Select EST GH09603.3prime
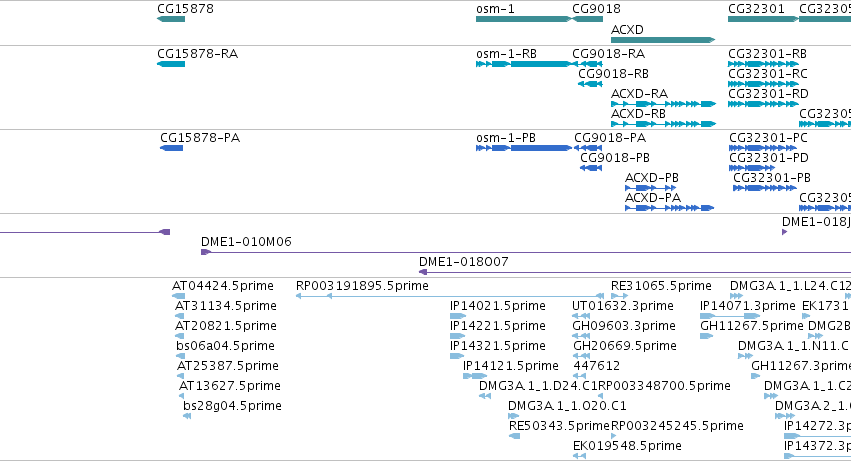Image resolution: width=851 pixels, height=461 pixels. pos(581,336)
